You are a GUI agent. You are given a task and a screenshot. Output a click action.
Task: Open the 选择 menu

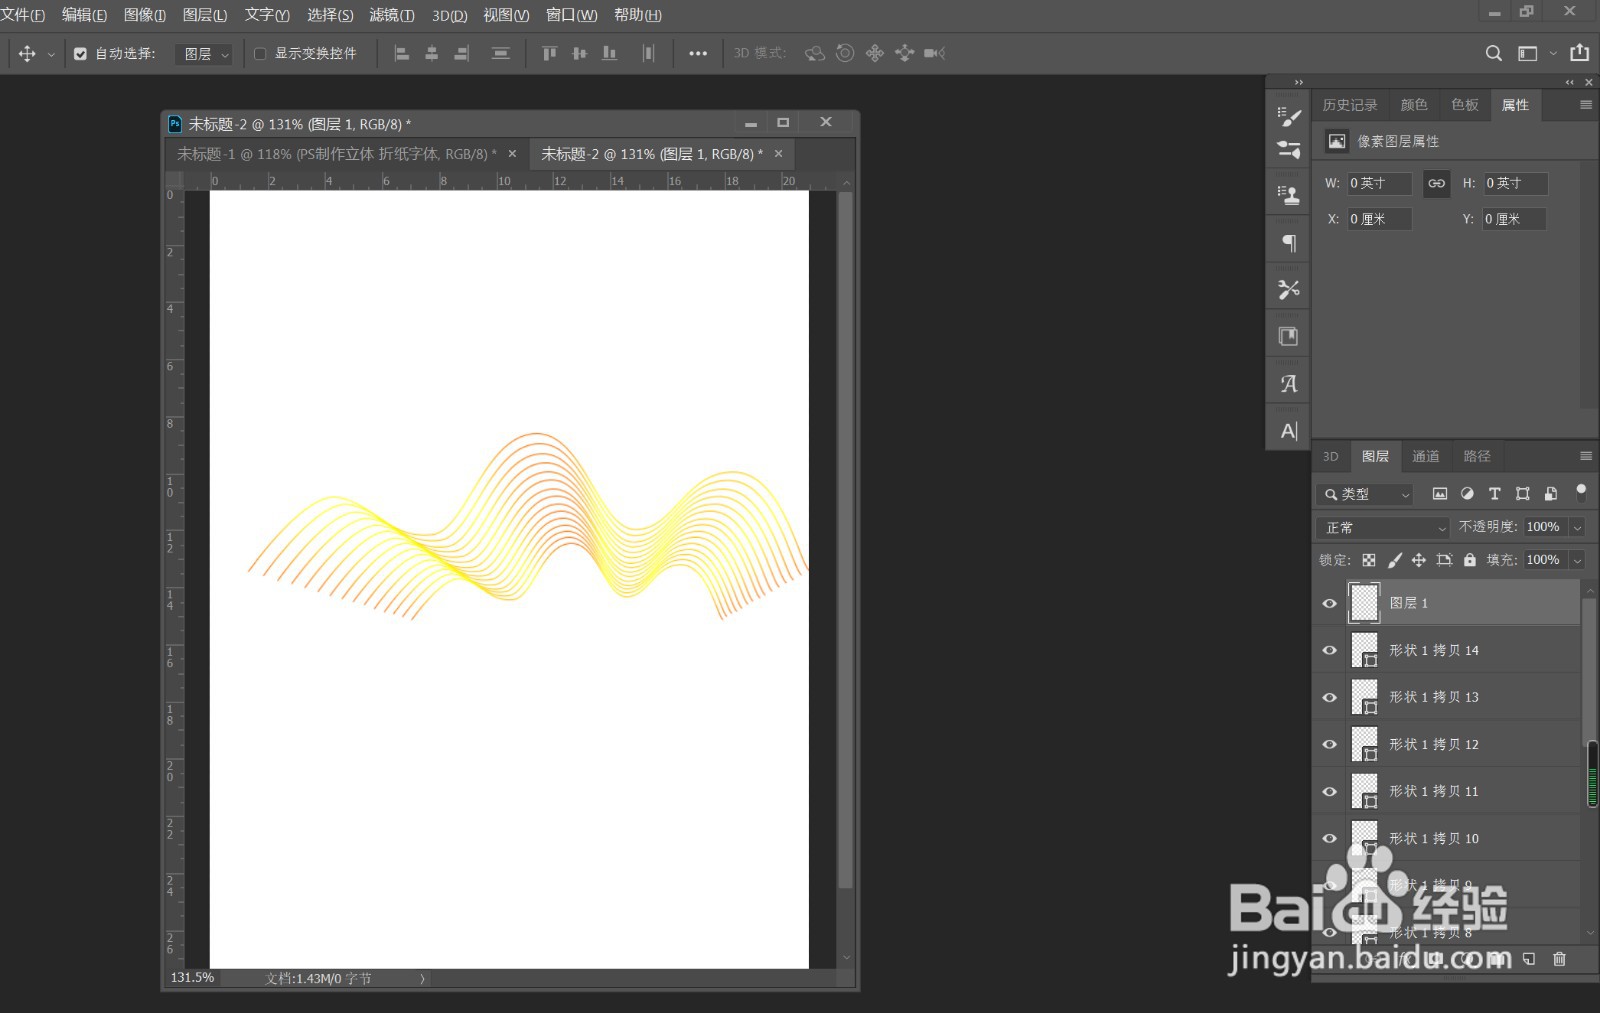[x=330, y=15]
